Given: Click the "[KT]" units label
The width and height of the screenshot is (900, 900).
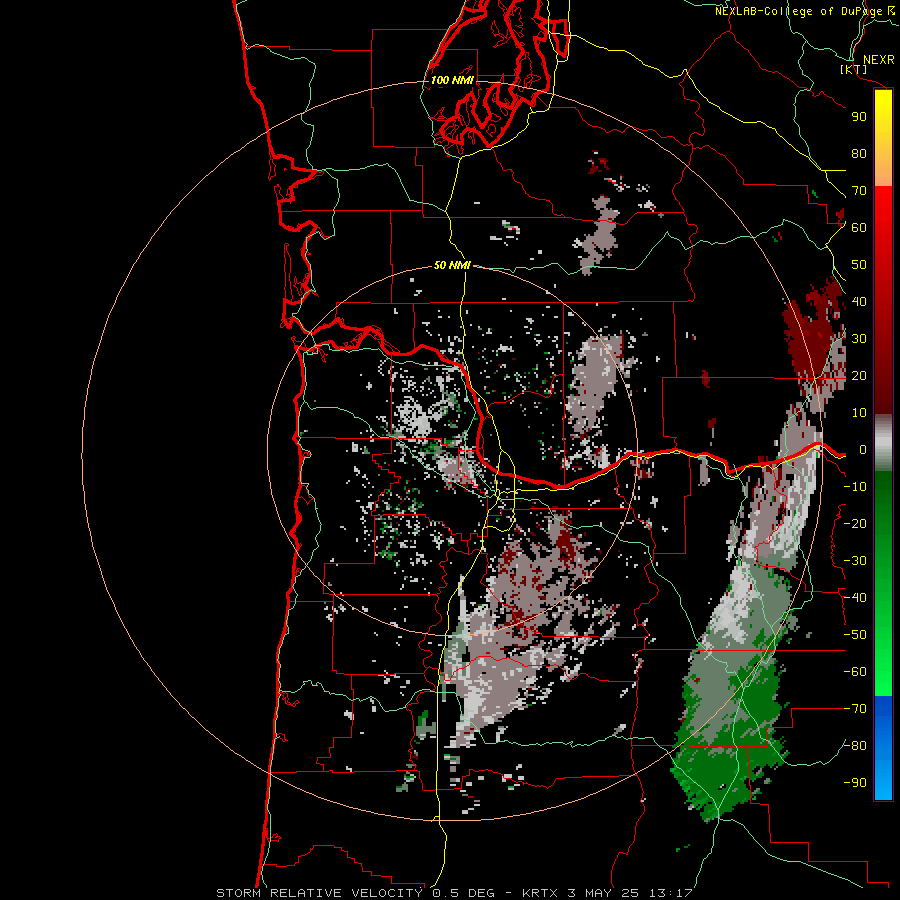Looking at the screenshot, I should pyautogui.click(x=854, y=69).
